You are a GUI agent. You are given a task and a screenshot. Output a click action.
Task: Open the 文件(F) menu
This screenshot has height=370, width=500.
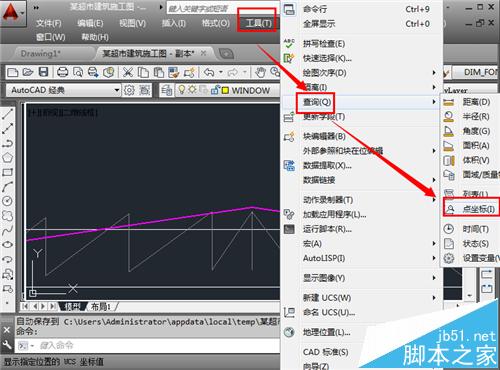(49, 23)
